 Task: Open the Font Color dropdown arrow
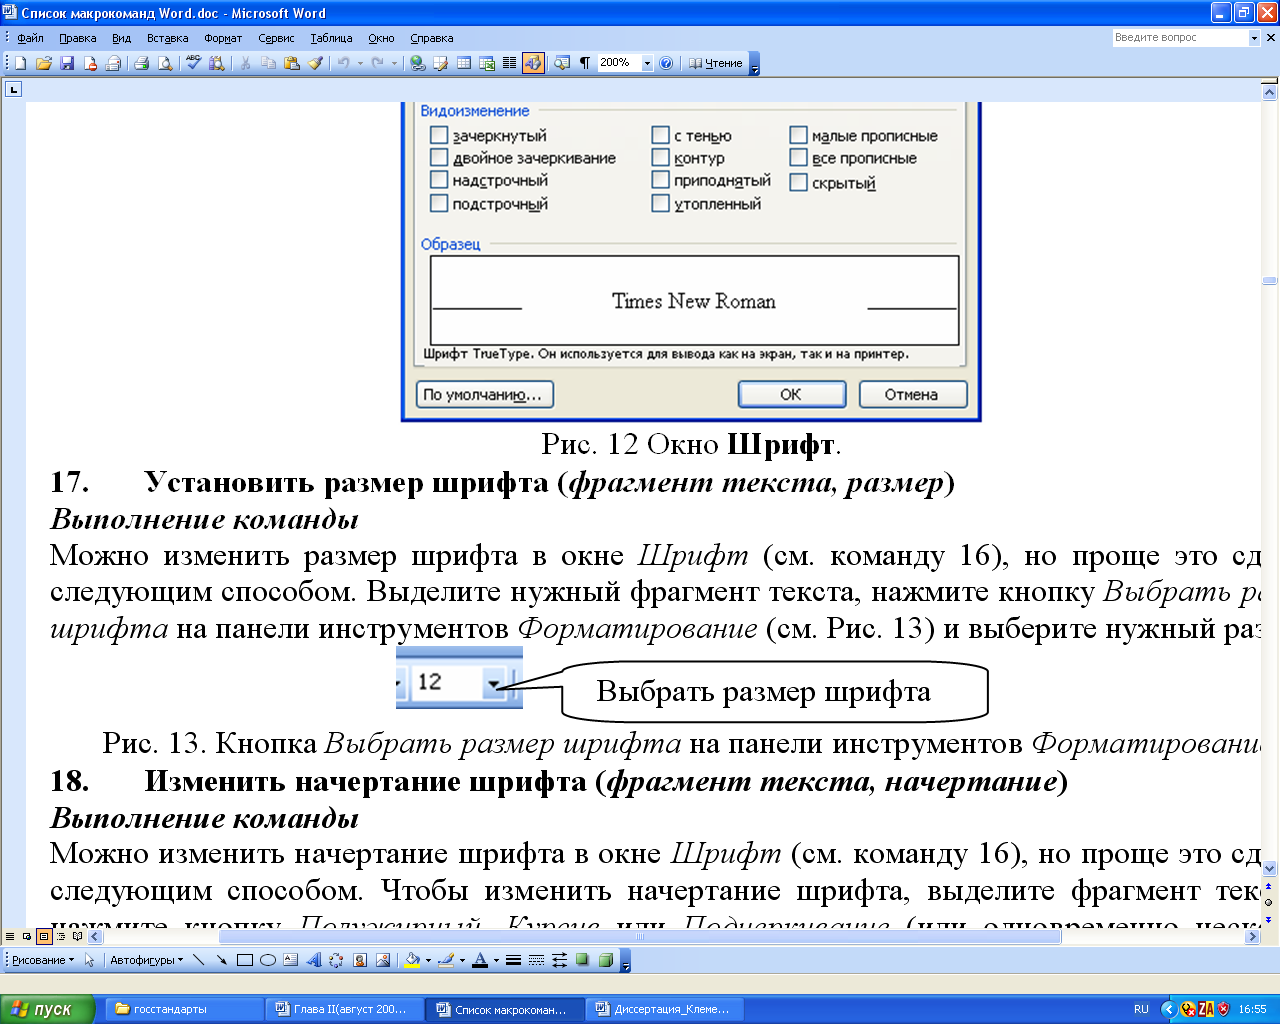pos(496,960)
